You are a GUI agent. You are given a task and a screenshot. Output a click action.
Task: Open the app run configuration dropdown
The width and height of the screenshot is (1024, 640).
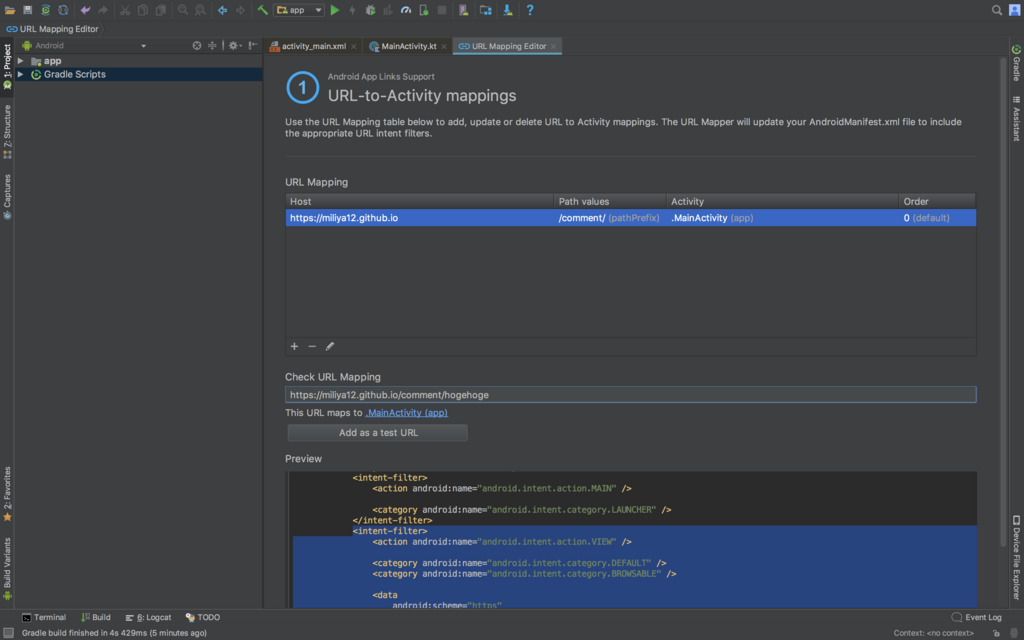click(299, 10)
